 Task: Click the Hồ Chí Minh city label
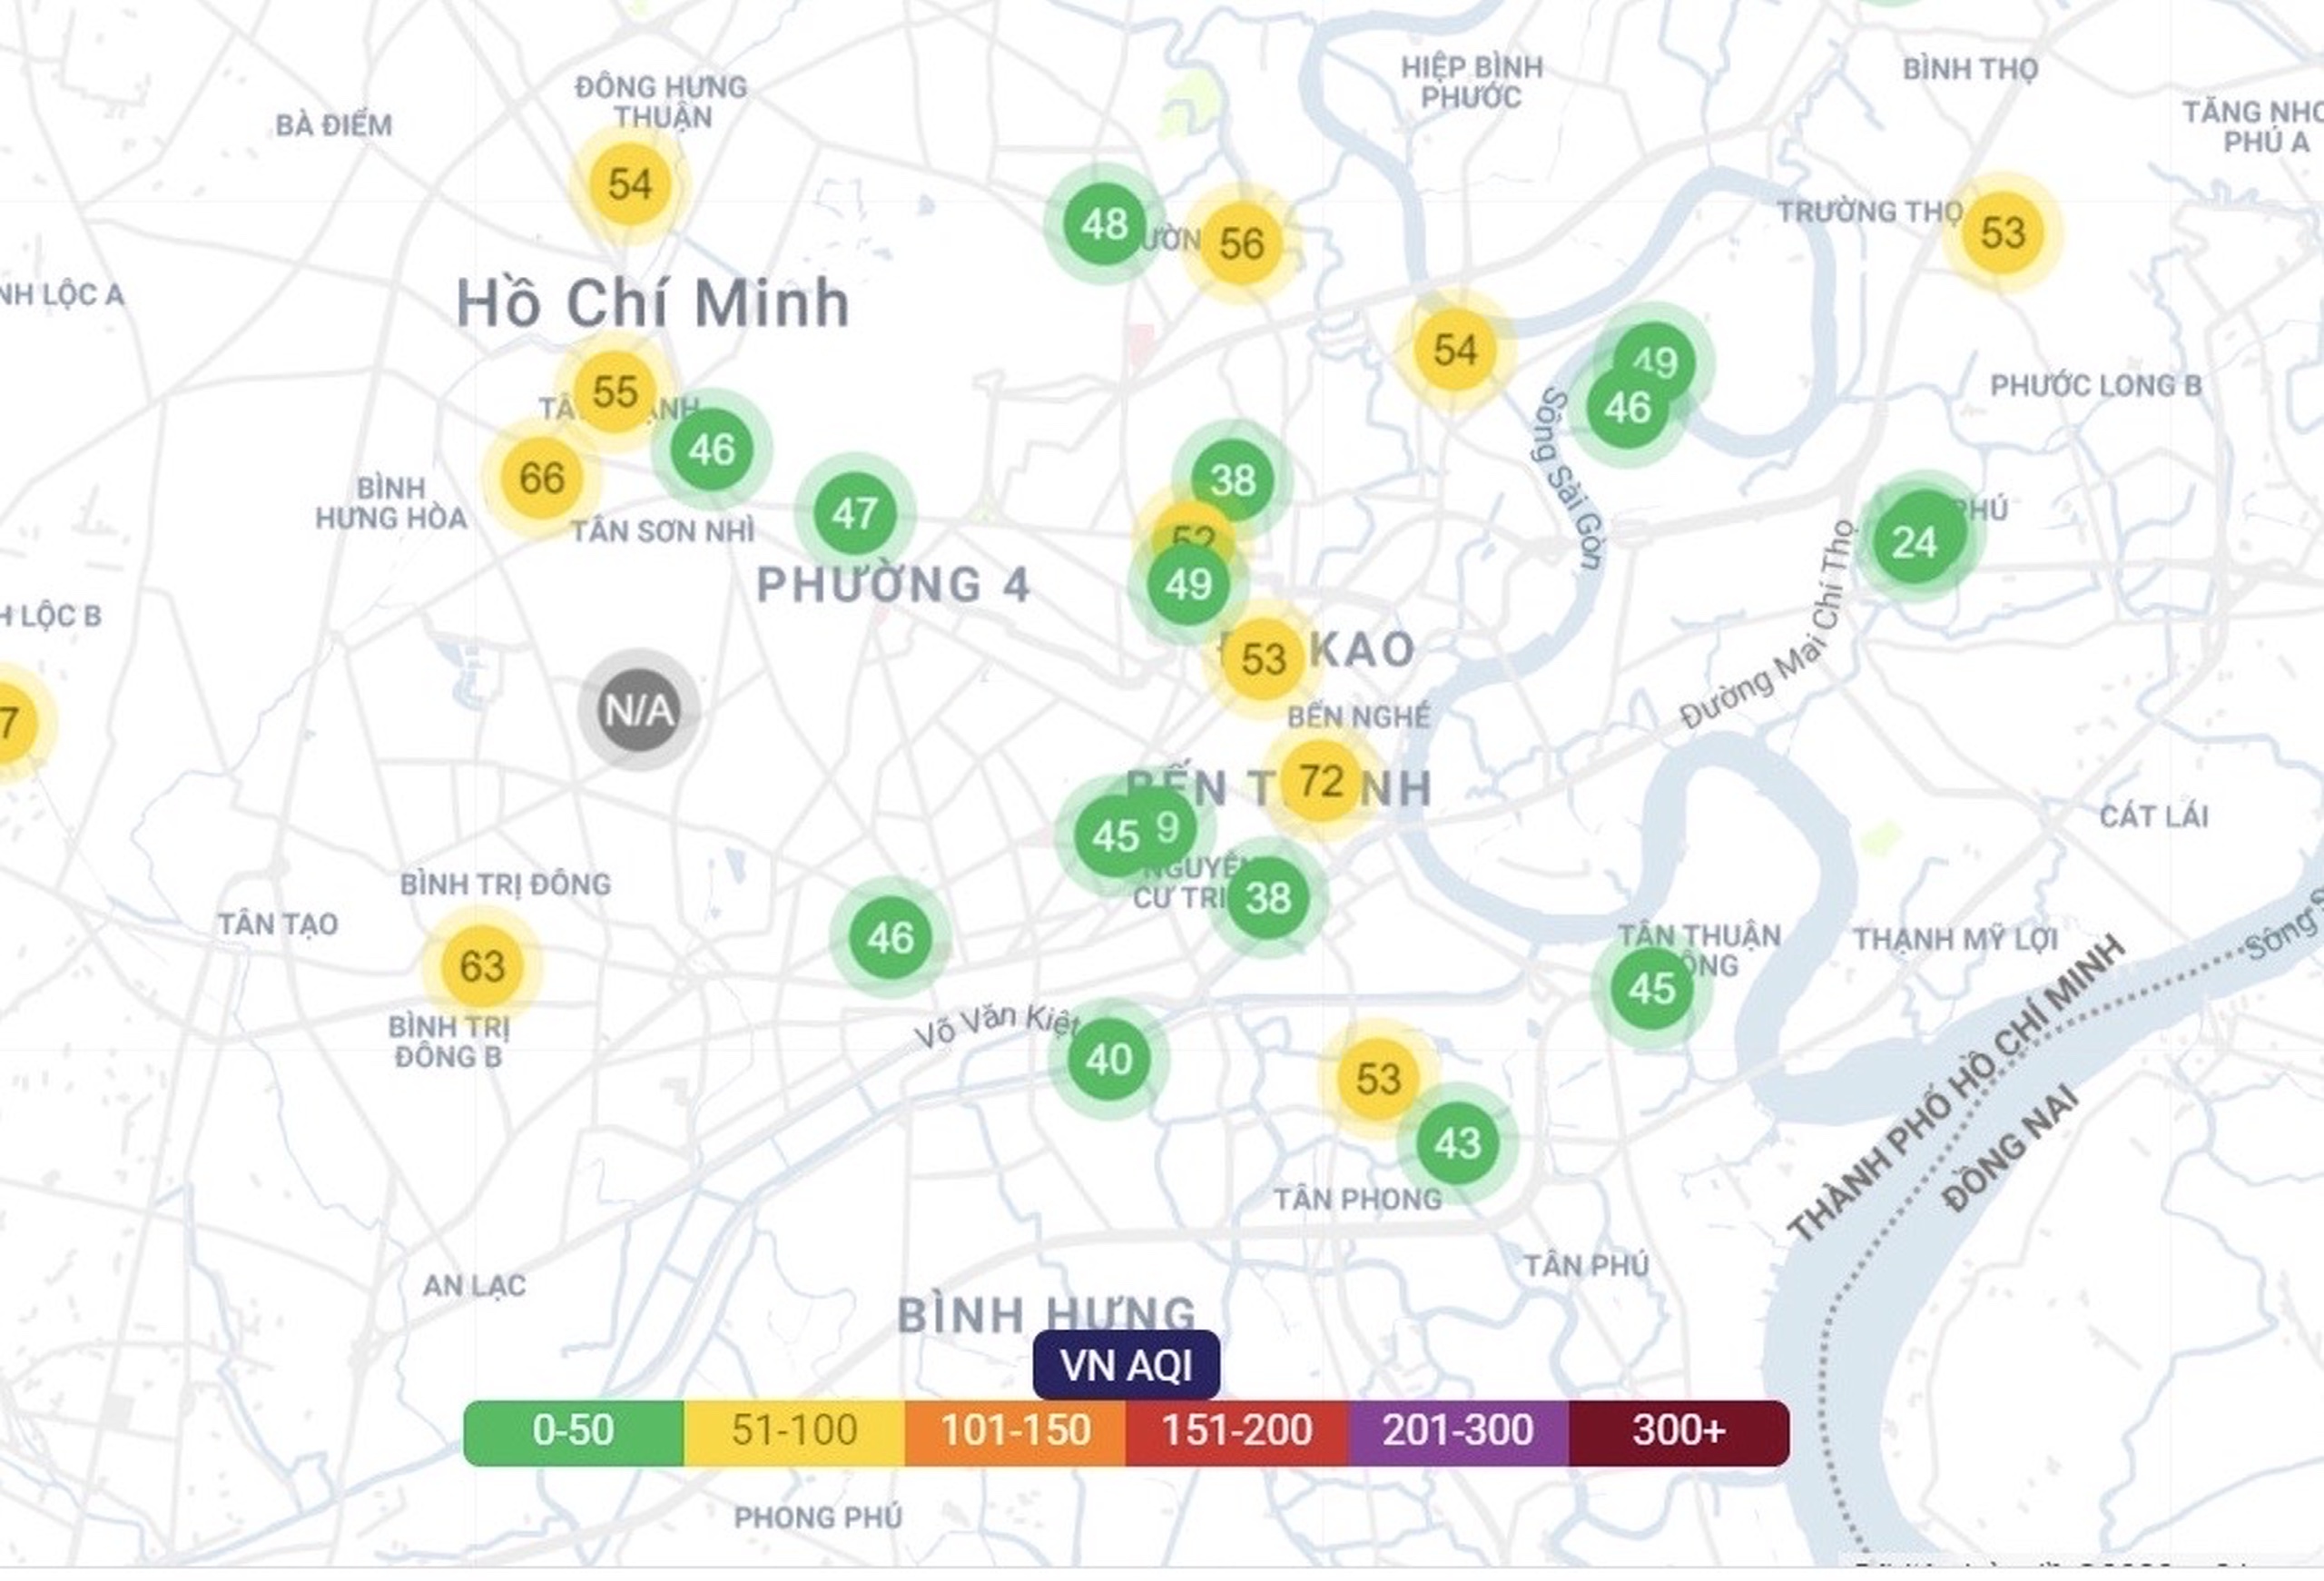[653, 304]
